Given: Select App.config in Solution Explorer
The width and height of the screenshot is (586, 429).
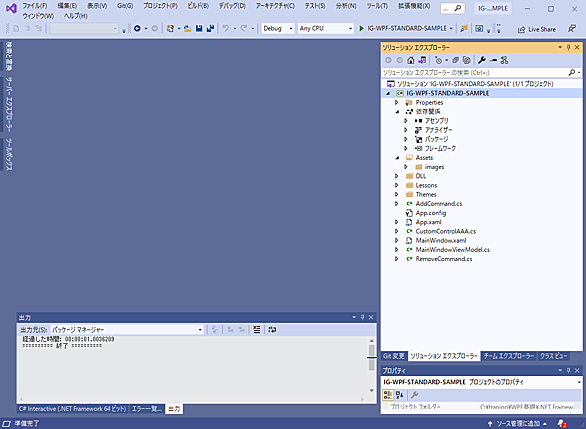Looking at the screenshot, I should (x=431, y=213).
